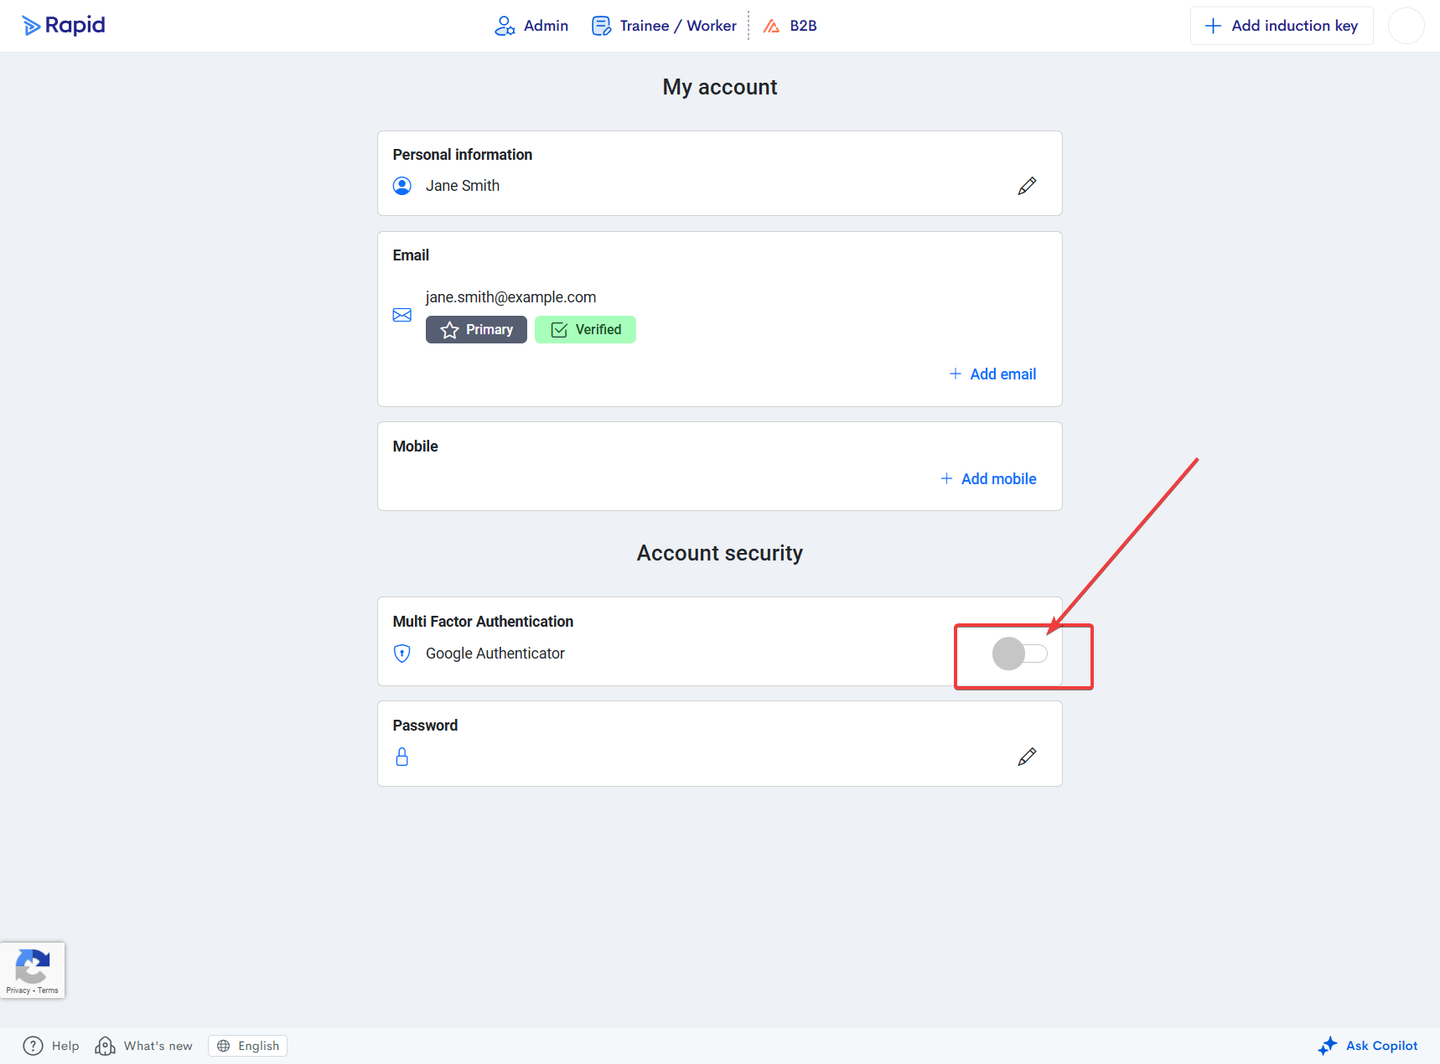Screen dimensions: 1440x1064
Task: Click the user avatar next to Jane Smith
Action: [x=402, y=186]
